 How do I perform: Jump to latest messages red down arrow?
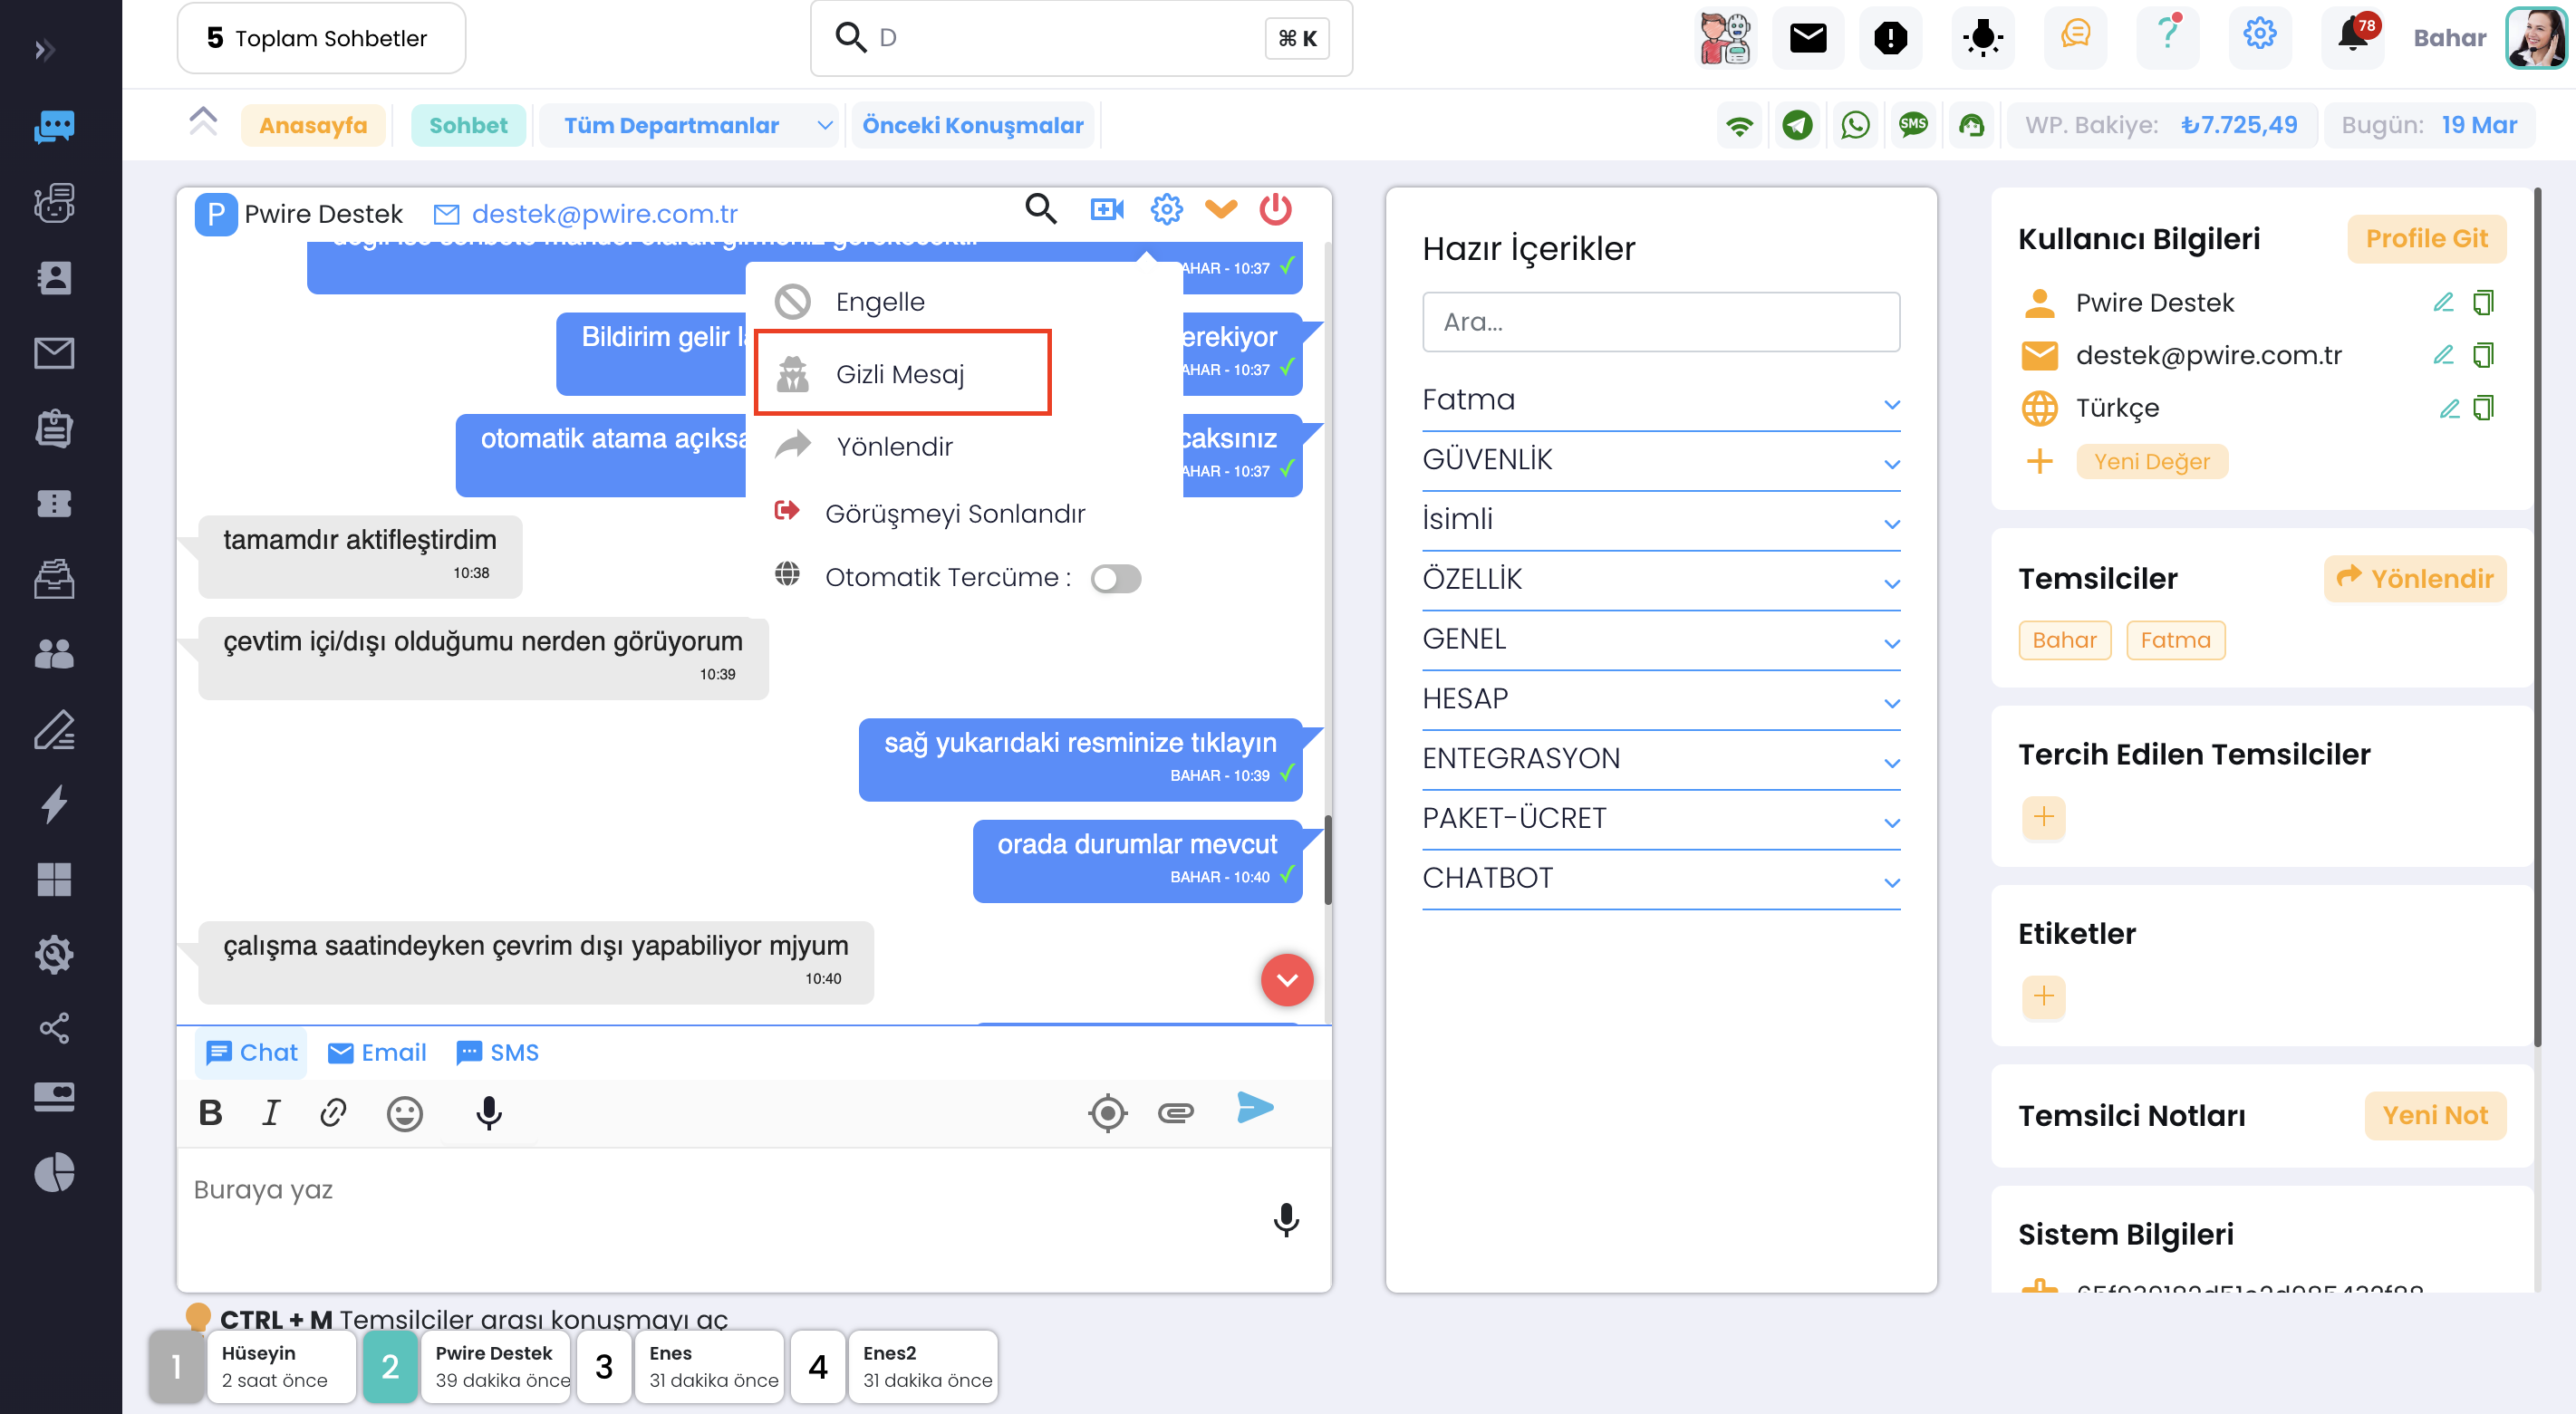(1287, 979)
